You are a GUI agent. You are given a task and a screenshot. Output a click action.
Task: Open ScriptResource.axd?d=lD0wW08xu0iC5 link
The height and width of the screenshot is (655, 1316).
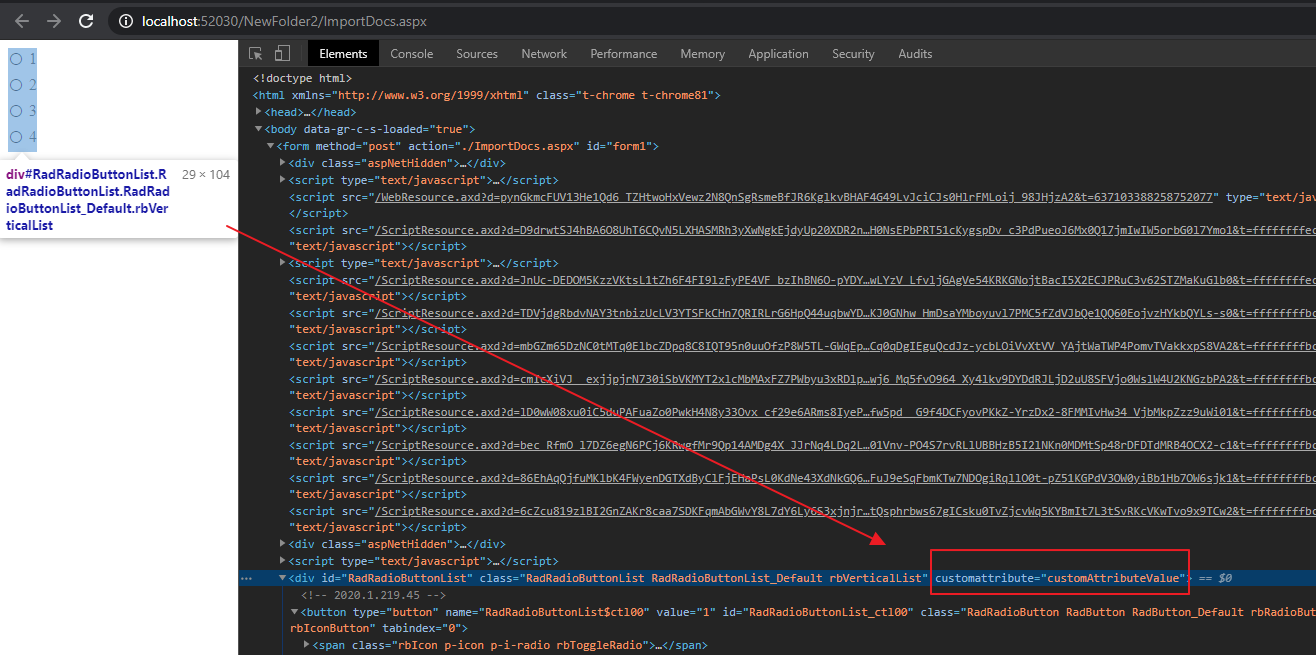[x=844, y=412]
